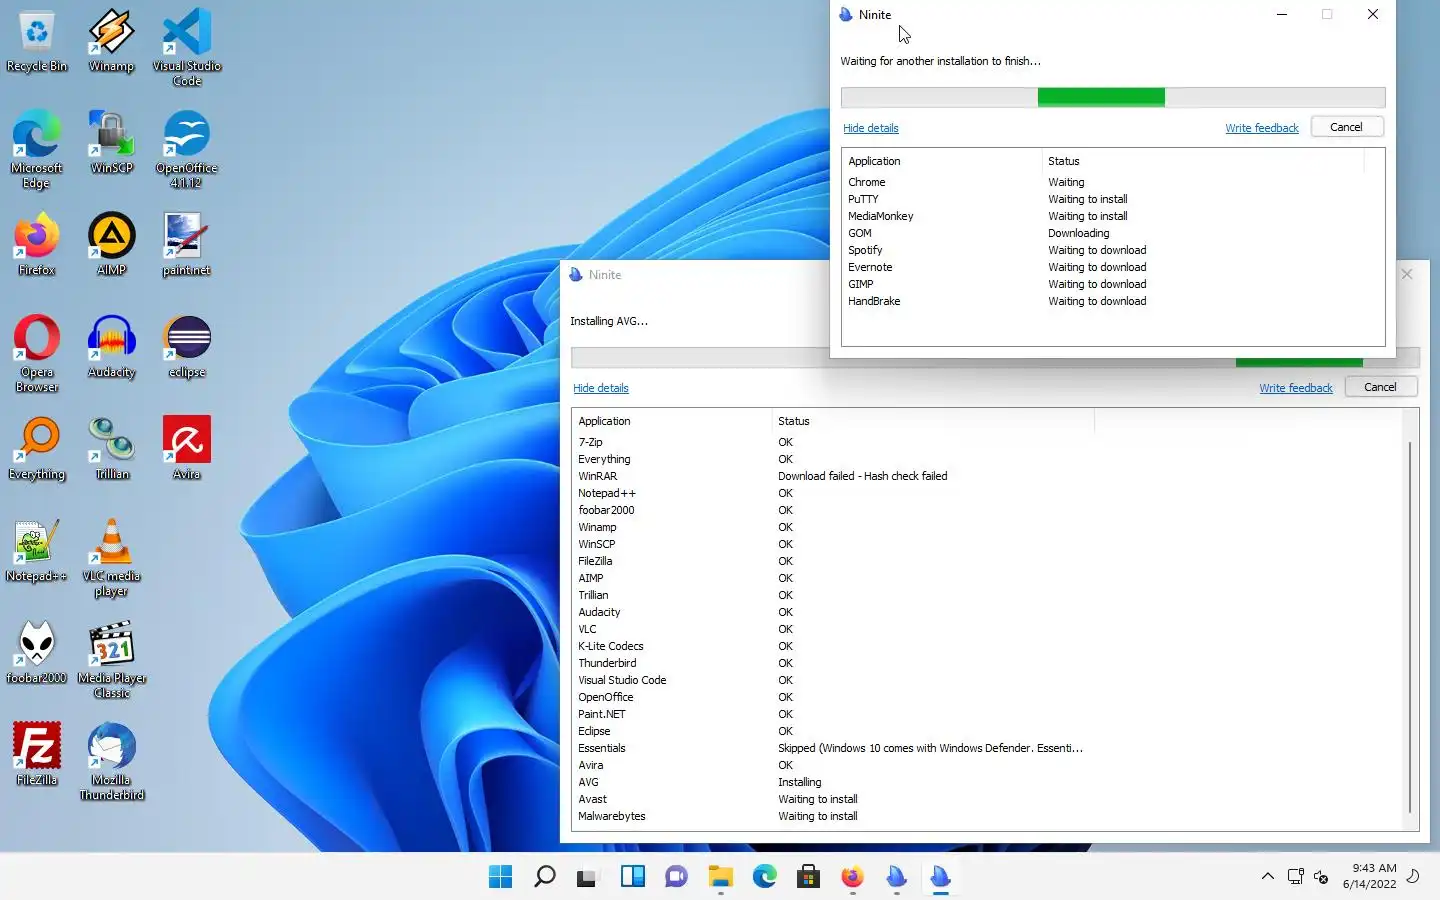Click the Audacity desktop shortcut
The width and height of the screenshot is (1440, 900).
[x=111, y=347]
